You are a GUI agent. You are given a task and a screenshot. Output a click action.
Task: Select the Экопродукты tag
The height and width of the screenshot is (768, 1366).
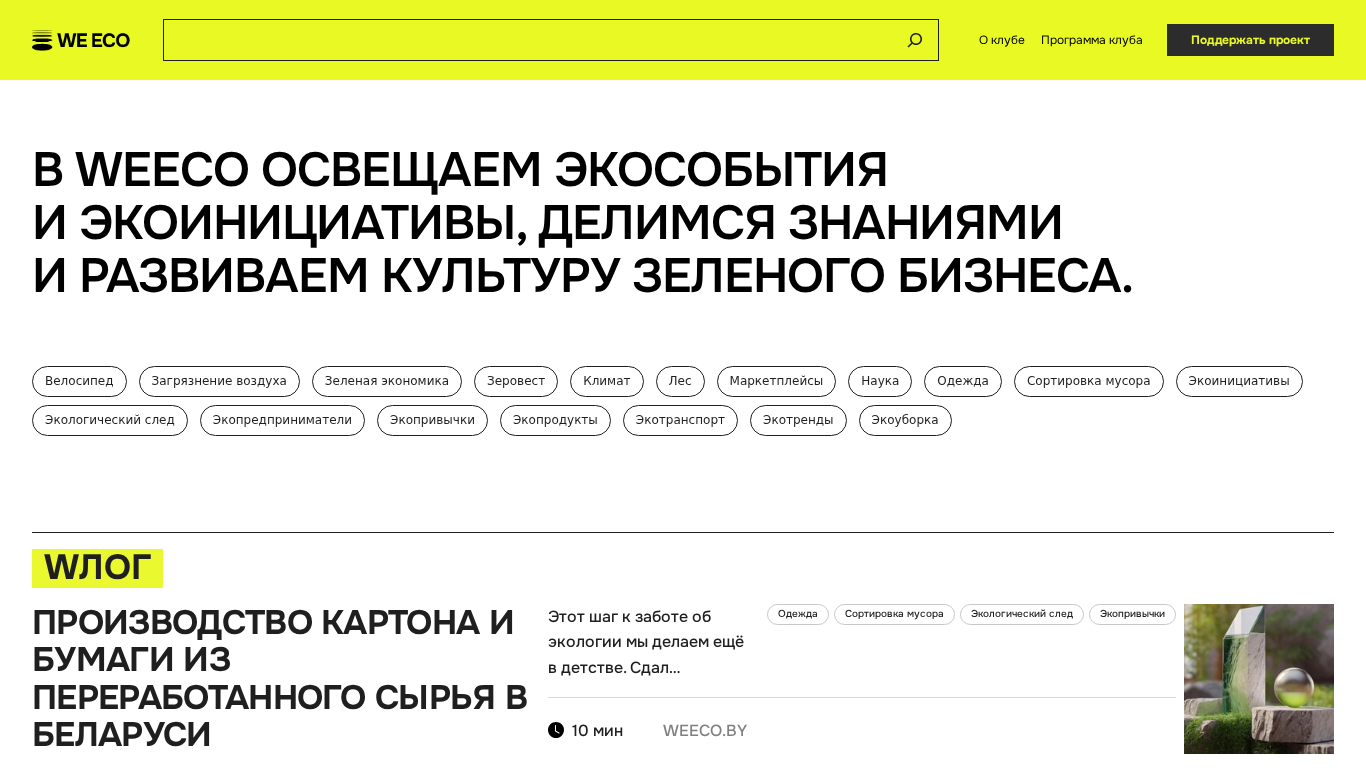555,420
